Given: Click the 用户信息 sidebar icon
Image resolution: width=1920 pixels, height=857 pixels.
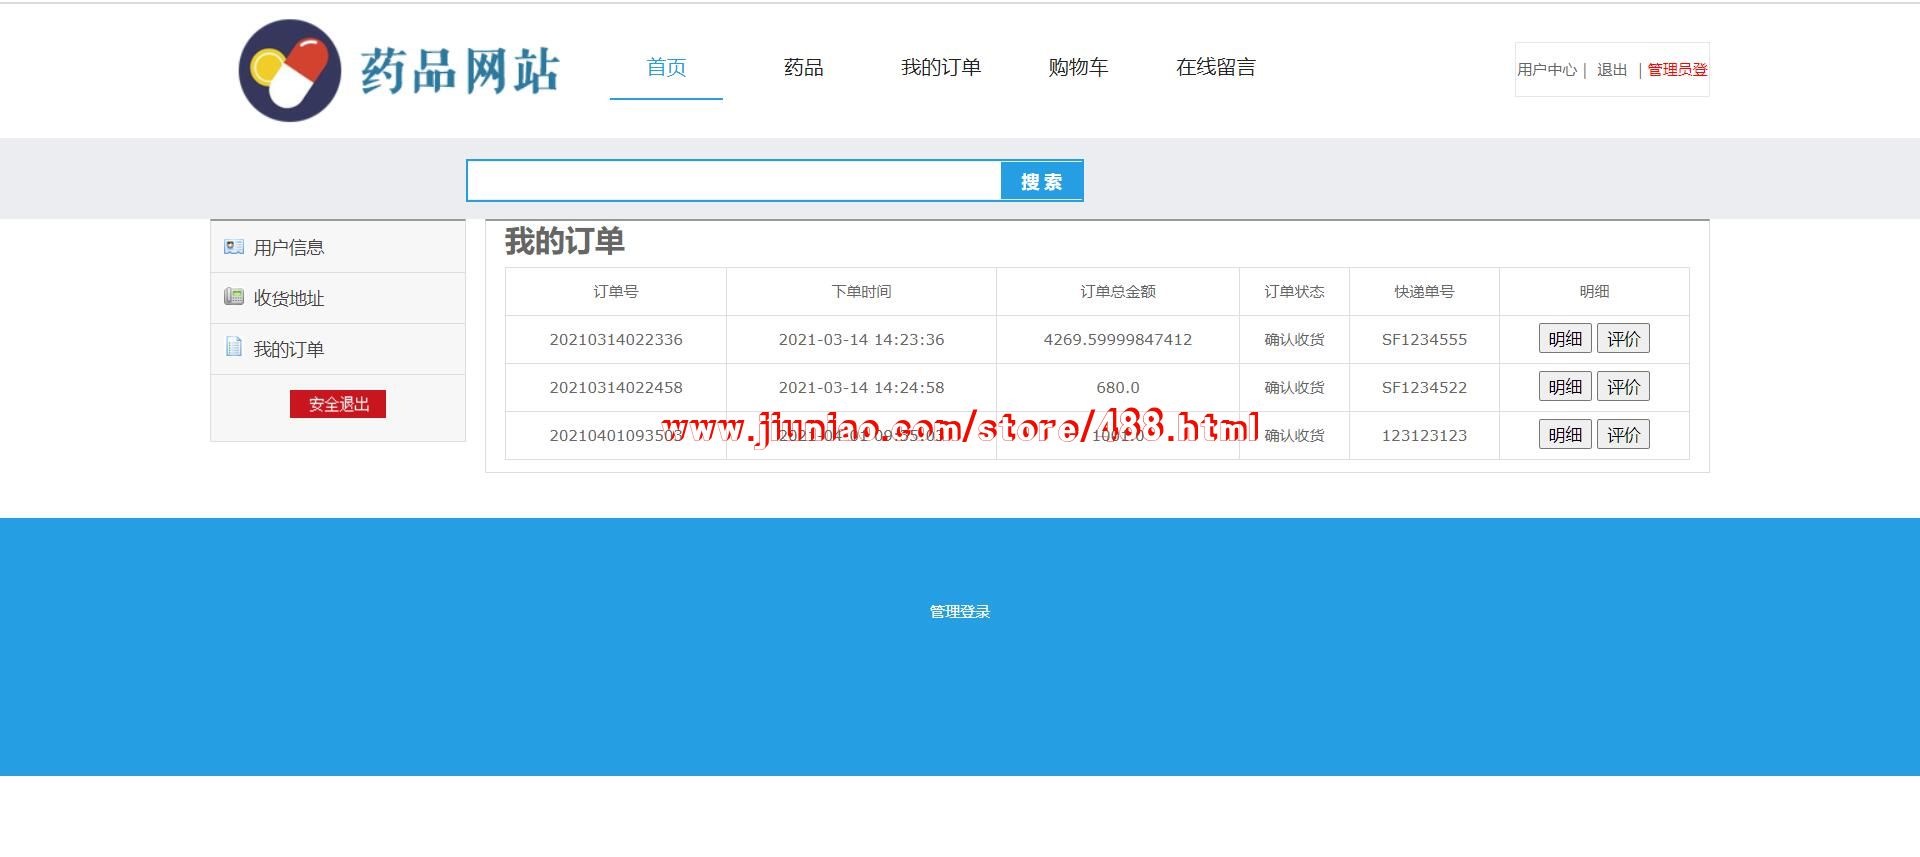Looking at the screenshot, I should (x=234, y=247).
